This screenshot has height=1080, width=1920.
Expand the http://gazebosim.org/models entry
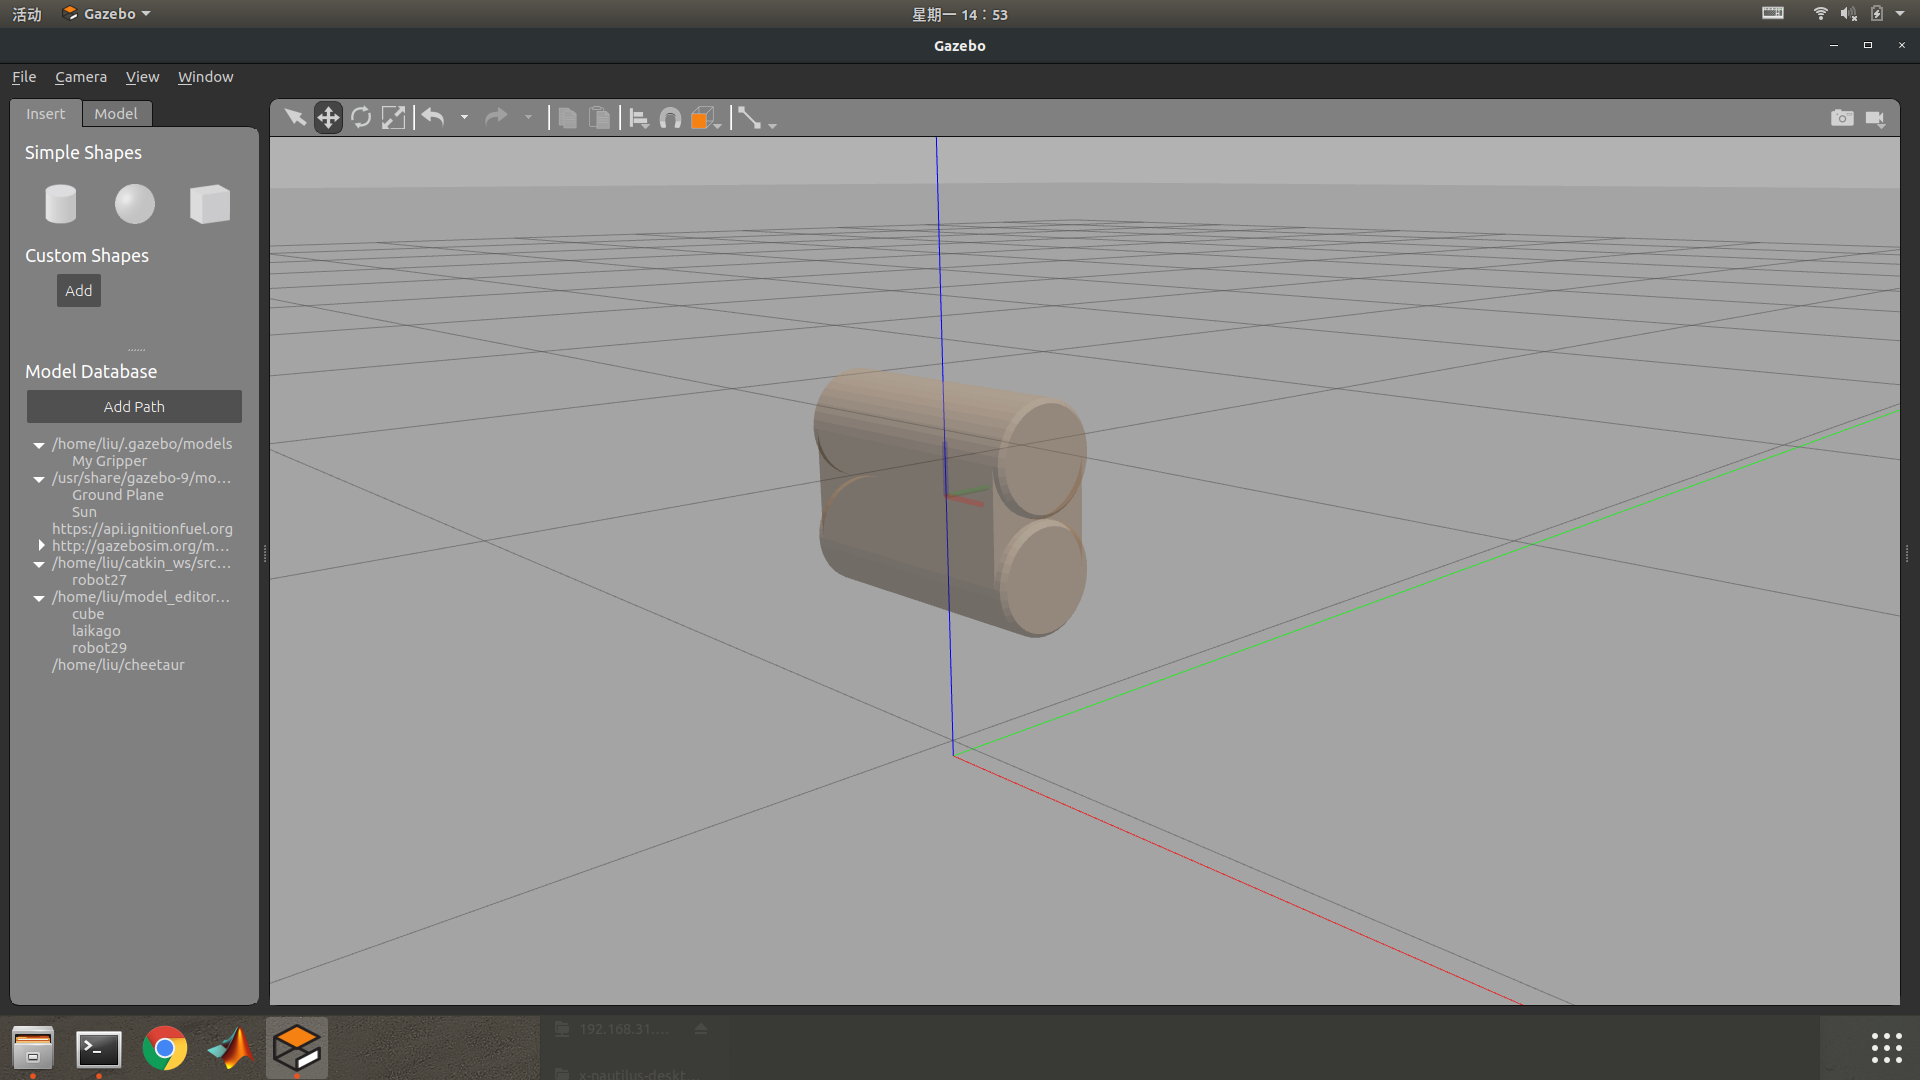coord(41,546)
